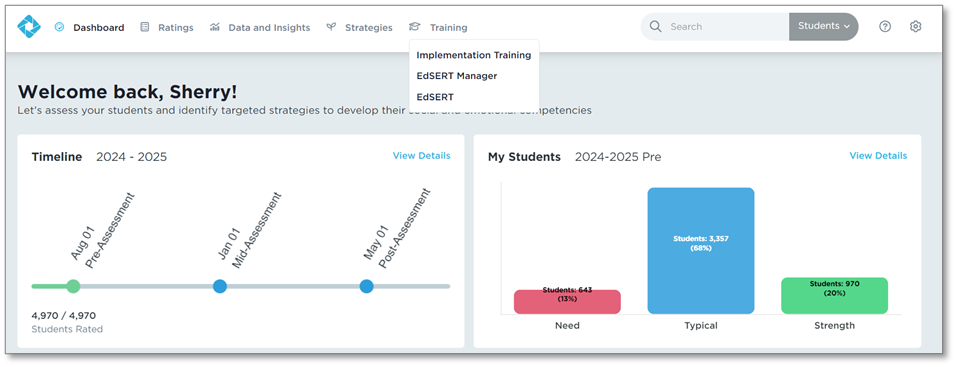This screenshot has width=956, height=367.
Task: Click the "My Students" card title
Action: [524, 157]
